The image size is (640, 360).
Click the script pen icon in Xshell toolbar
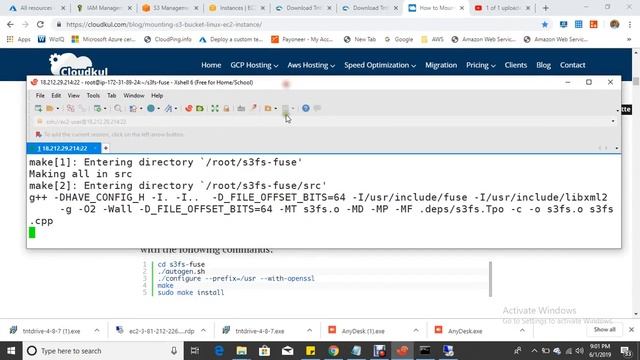tap(253, 108)
